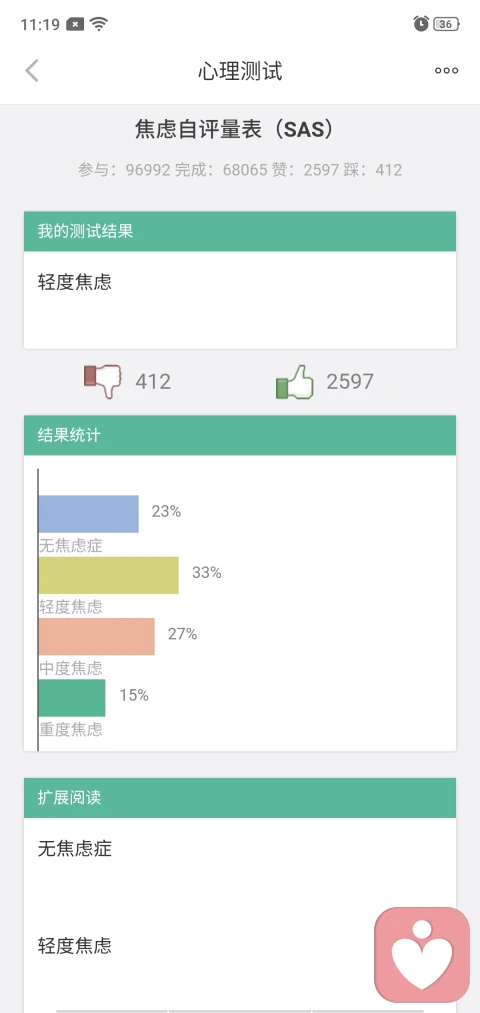Select the blue 23% bar
480x1013 pixels.
coord(89,514)
